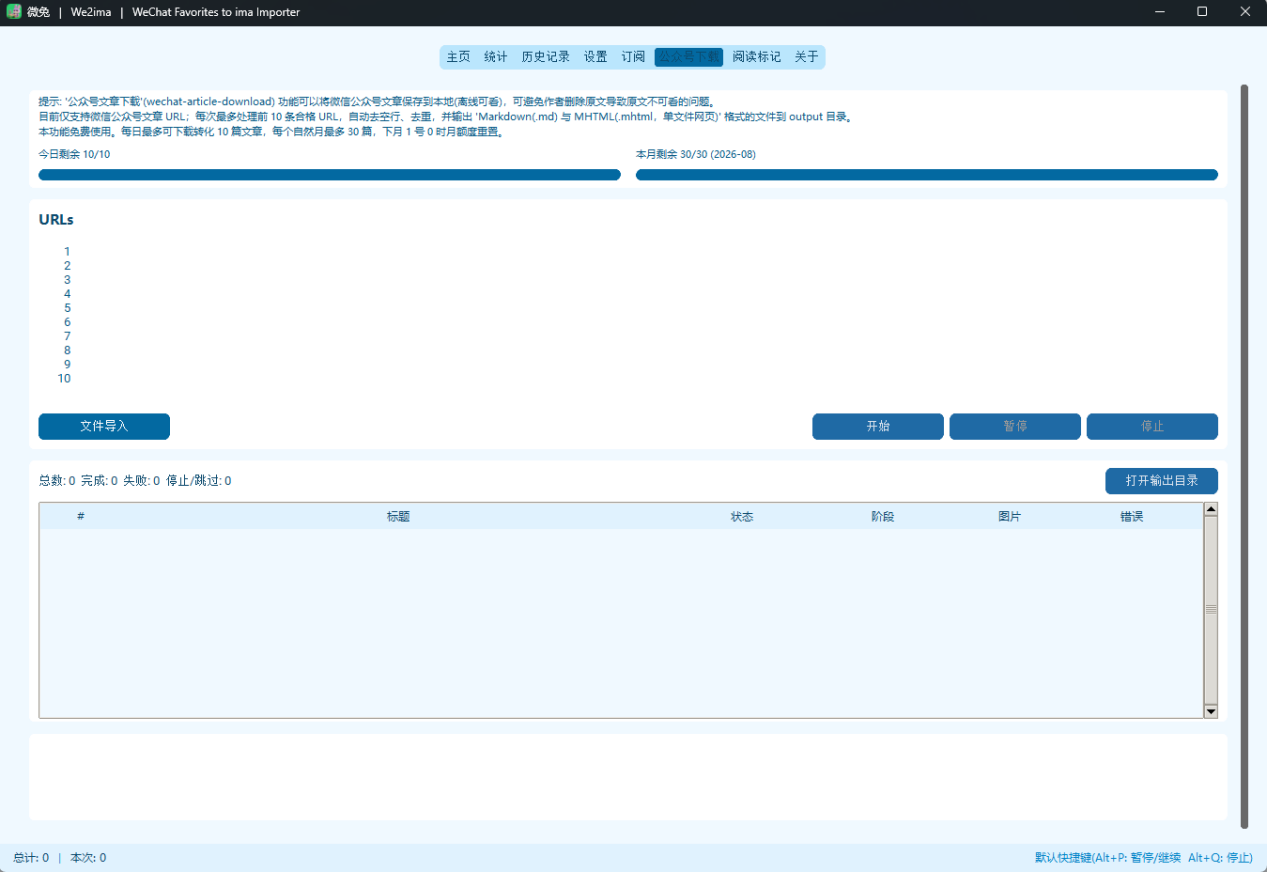Click 本次: 0 in the status bar
1267x872 pixels.
click(88, 858)
